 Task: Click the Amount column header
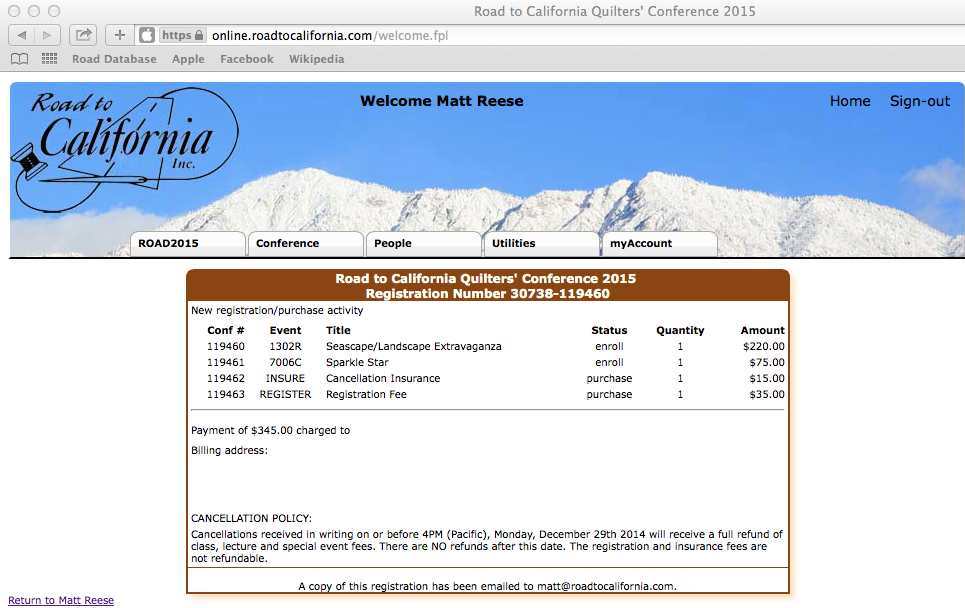point(763,330)
